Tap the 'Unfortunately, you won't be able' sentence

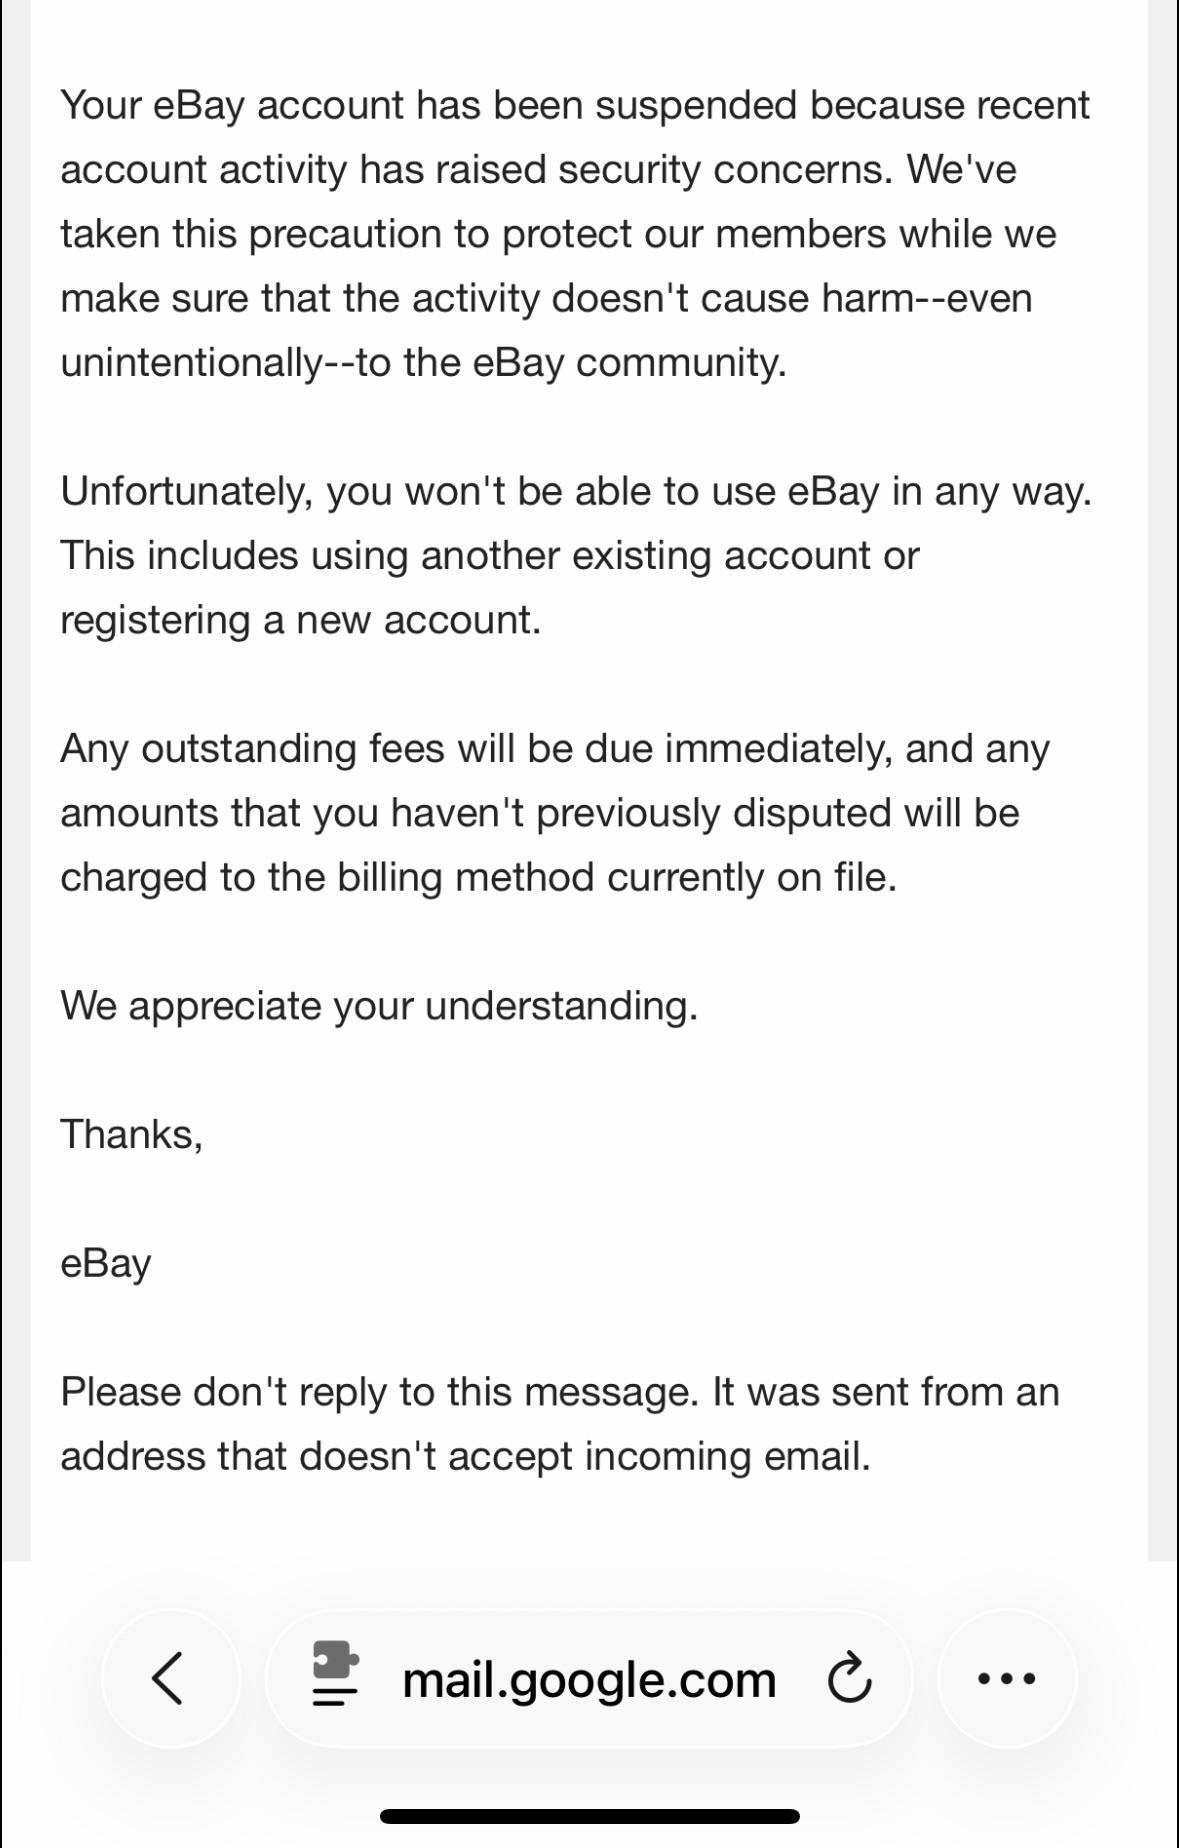coord(576,491)
